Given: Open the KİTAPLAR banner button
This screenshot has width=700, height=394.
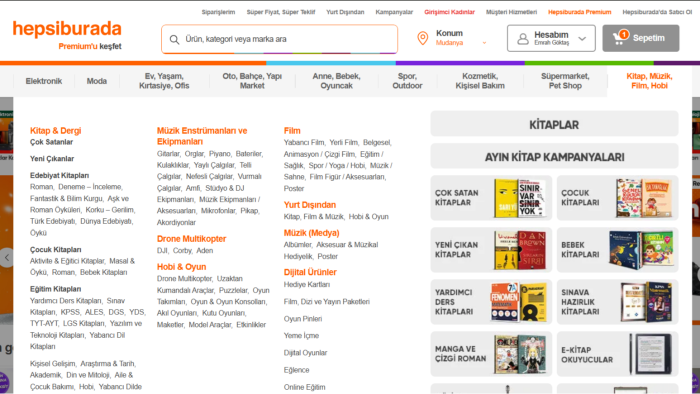Looking at the screenshot, I should 554,124.
